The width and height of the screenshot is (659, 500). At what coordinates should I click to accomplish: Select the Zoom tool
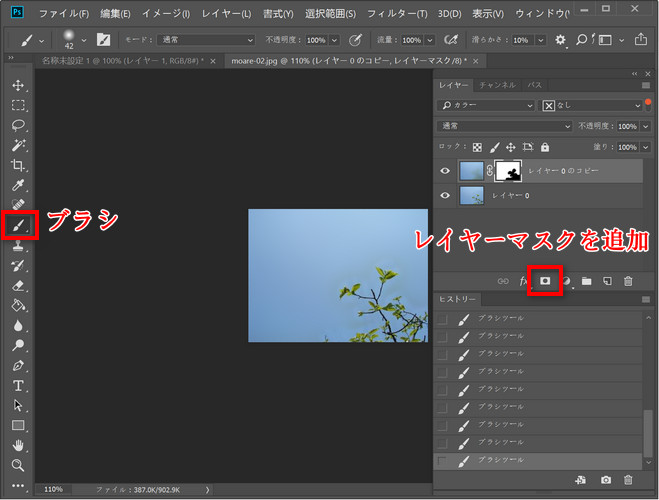[18, 466]
